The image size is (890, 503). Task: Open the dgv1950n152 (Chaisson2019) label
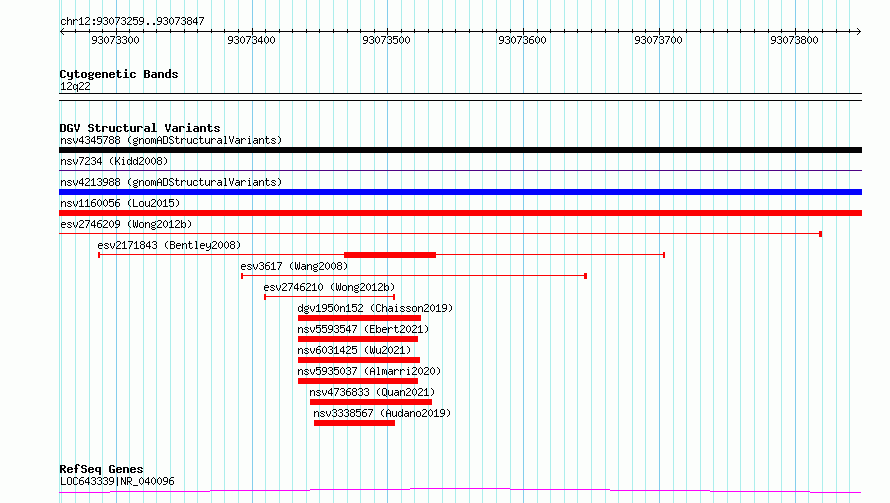pyautogui.click(x=375, y=308)
